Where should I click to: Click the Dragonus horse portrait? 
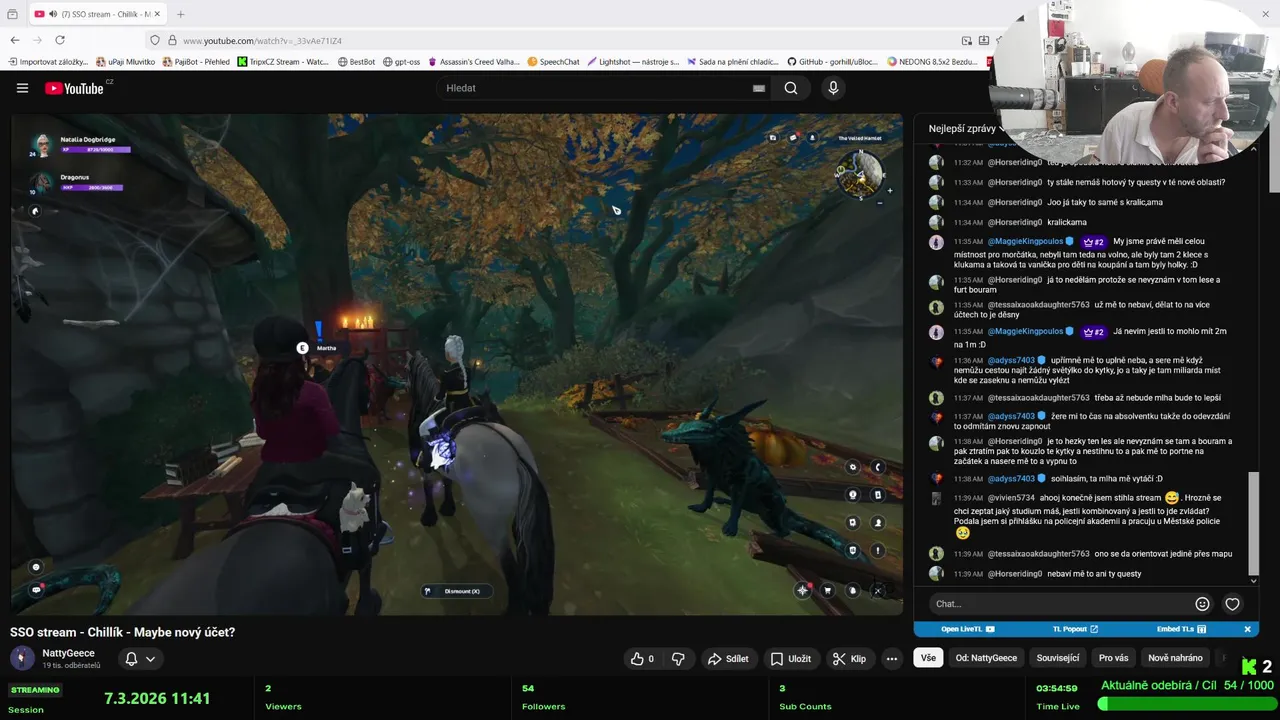coord(41,183)
